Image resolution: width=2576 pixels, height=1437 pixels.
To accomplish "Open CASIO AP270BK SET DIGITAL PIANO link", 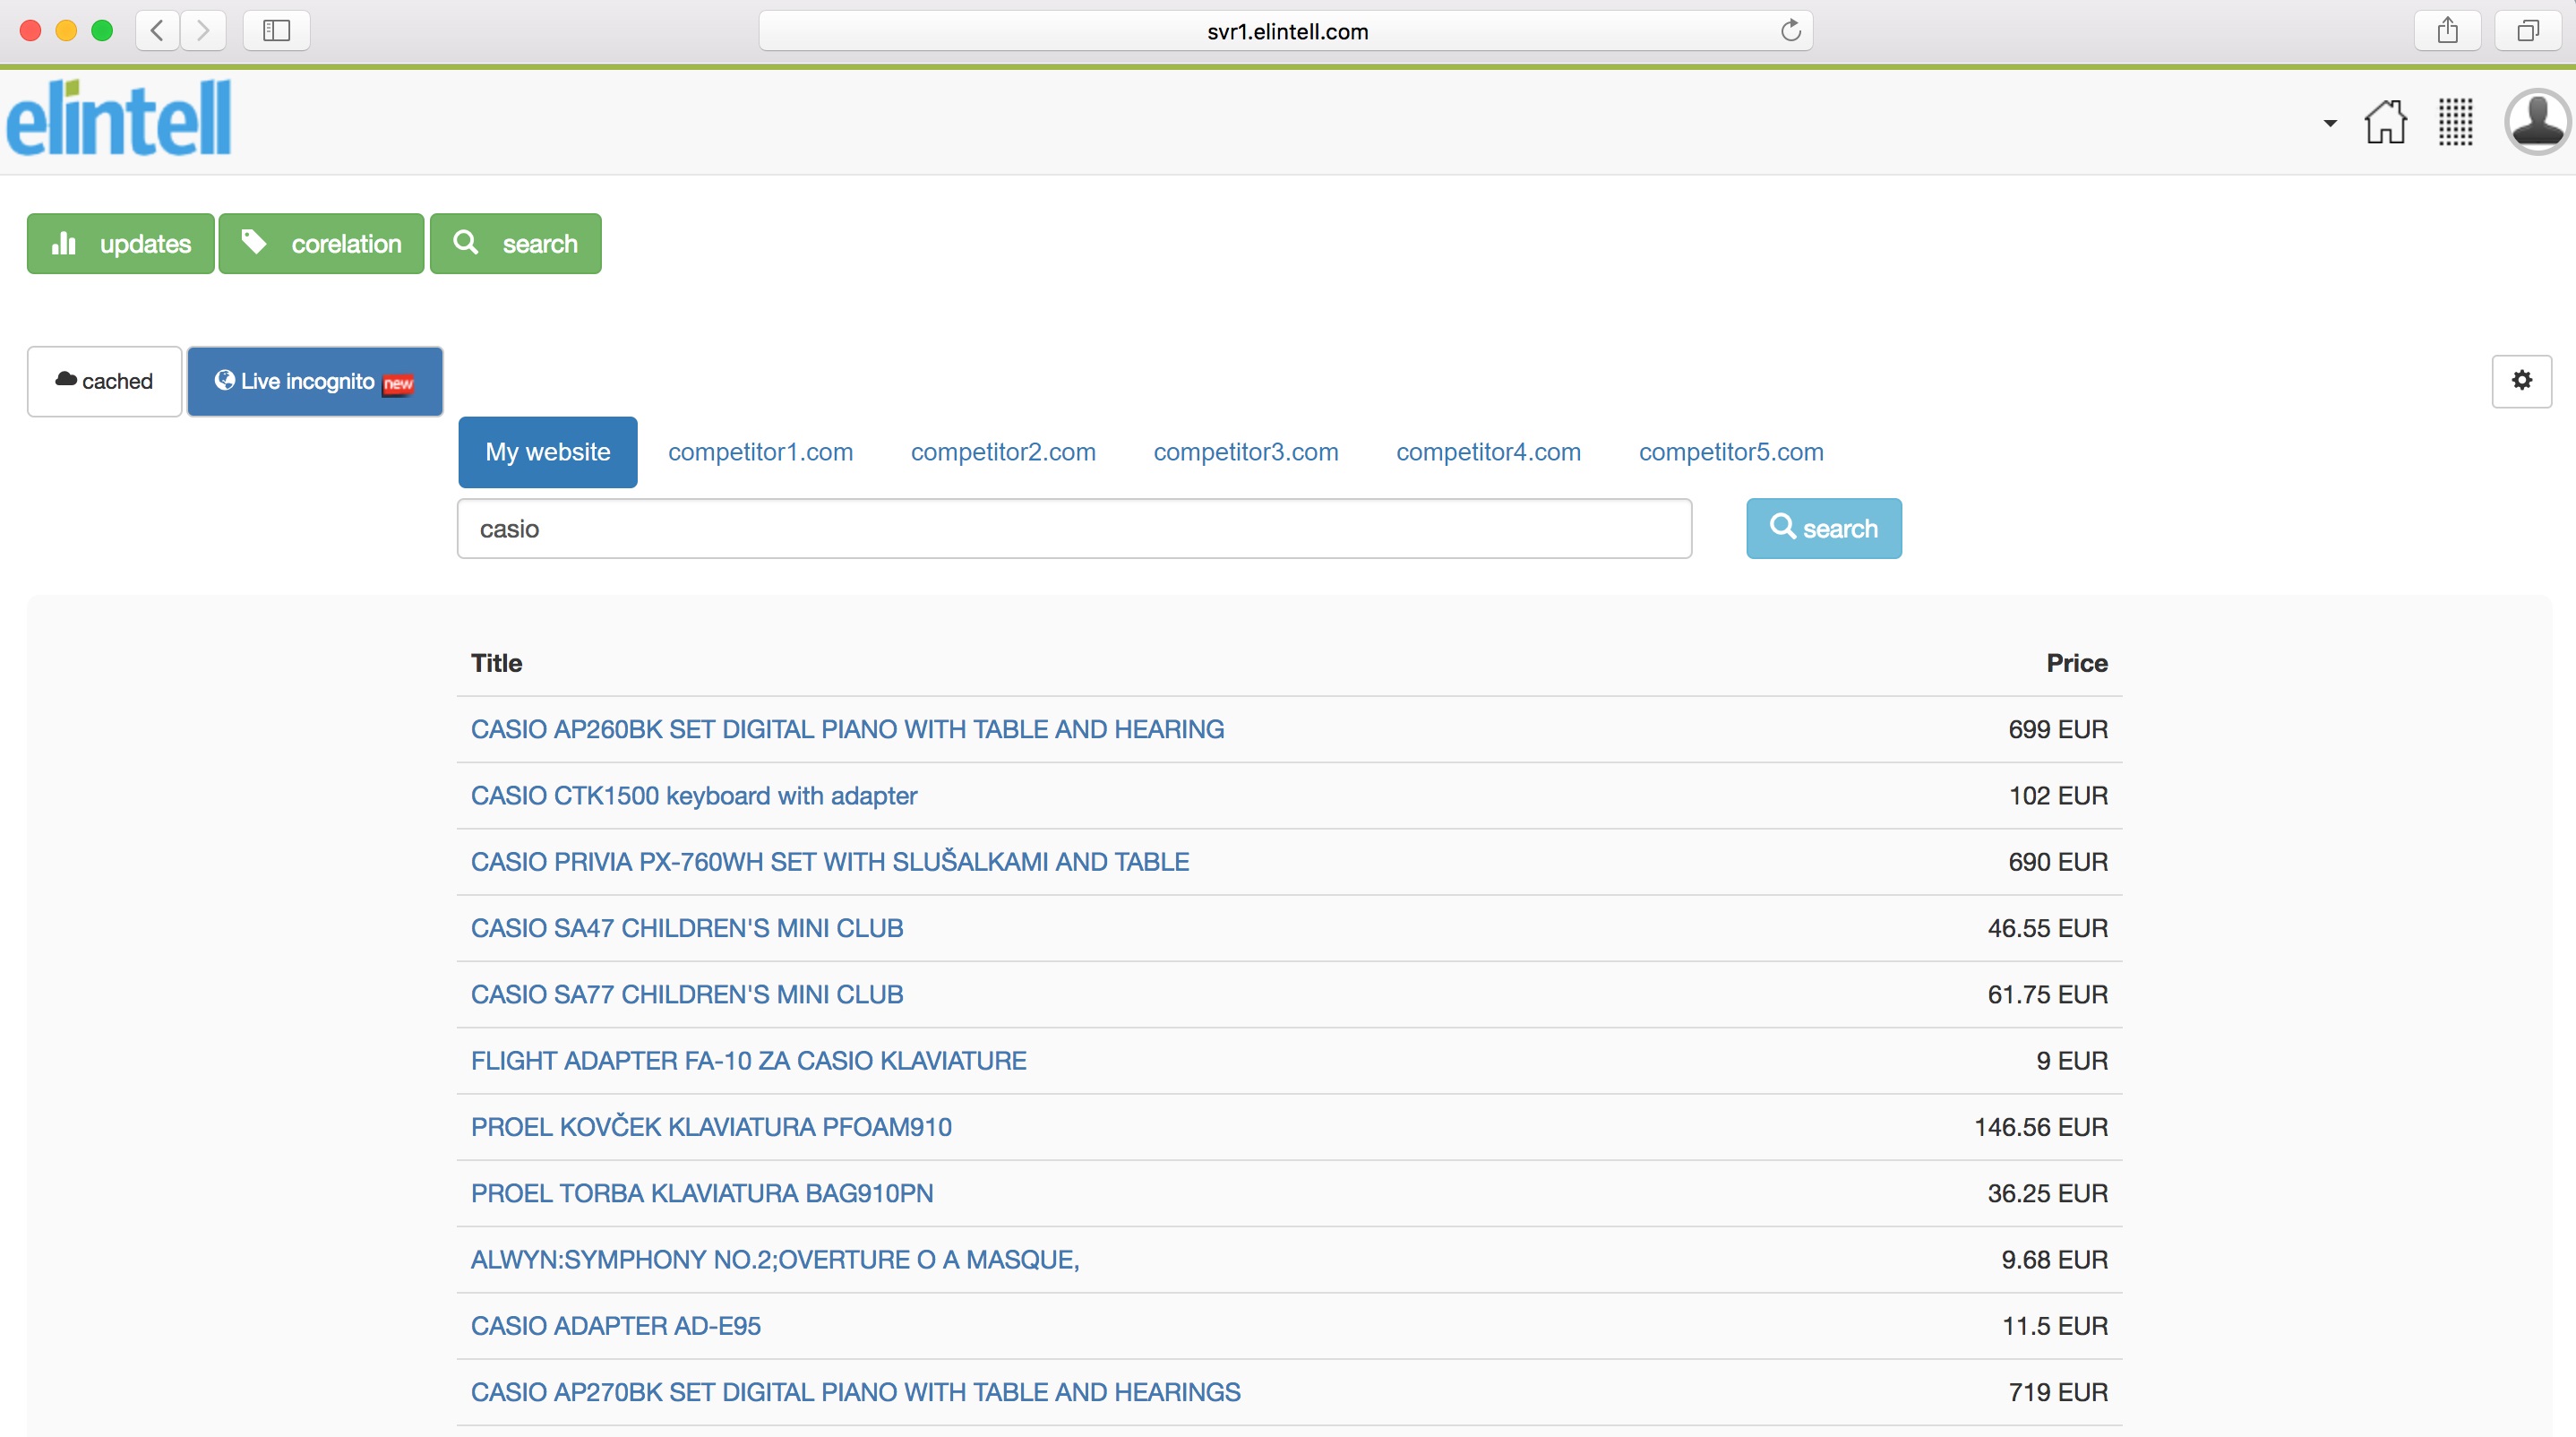I will coord(855,1391).
